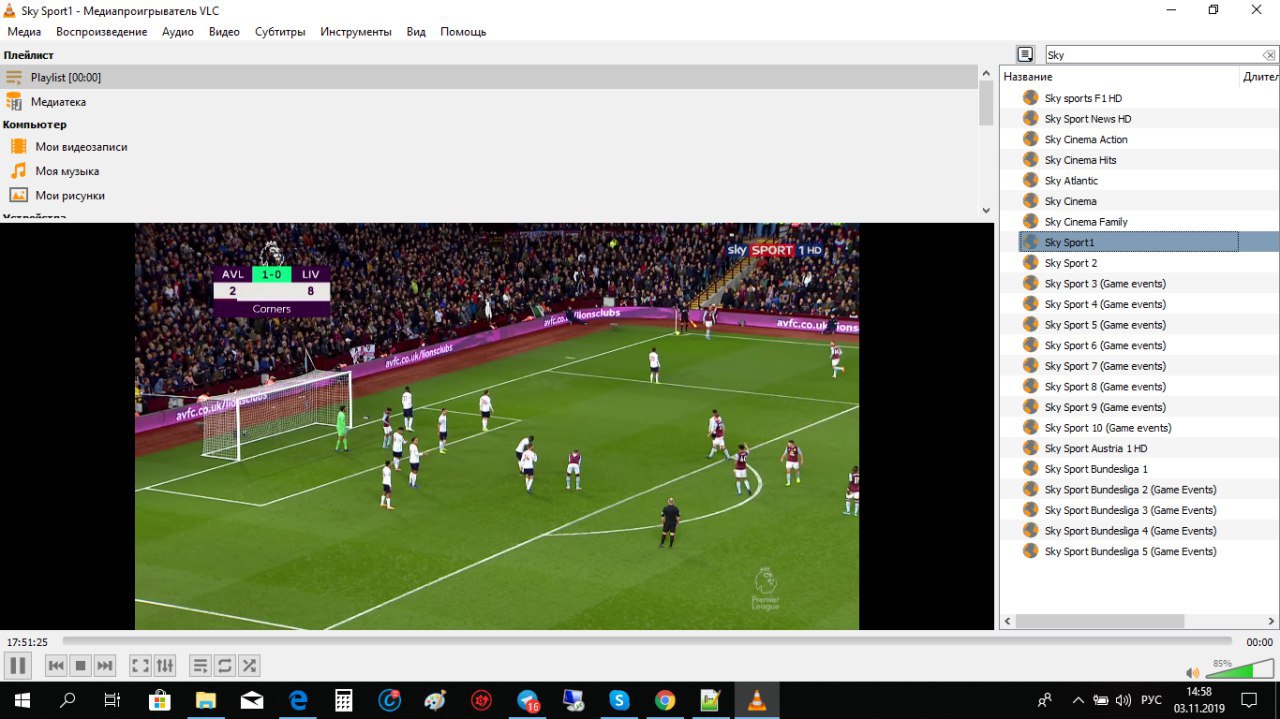Open the Аудио menu
Viewport: 1280px width, 719px height.
178,31
